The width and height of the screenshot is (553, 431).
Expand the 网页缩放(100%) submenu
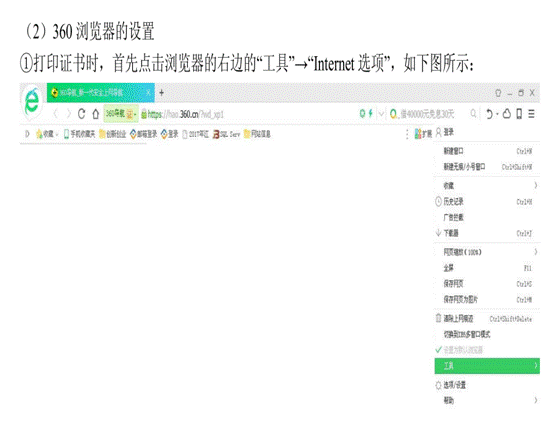point(487,252)
